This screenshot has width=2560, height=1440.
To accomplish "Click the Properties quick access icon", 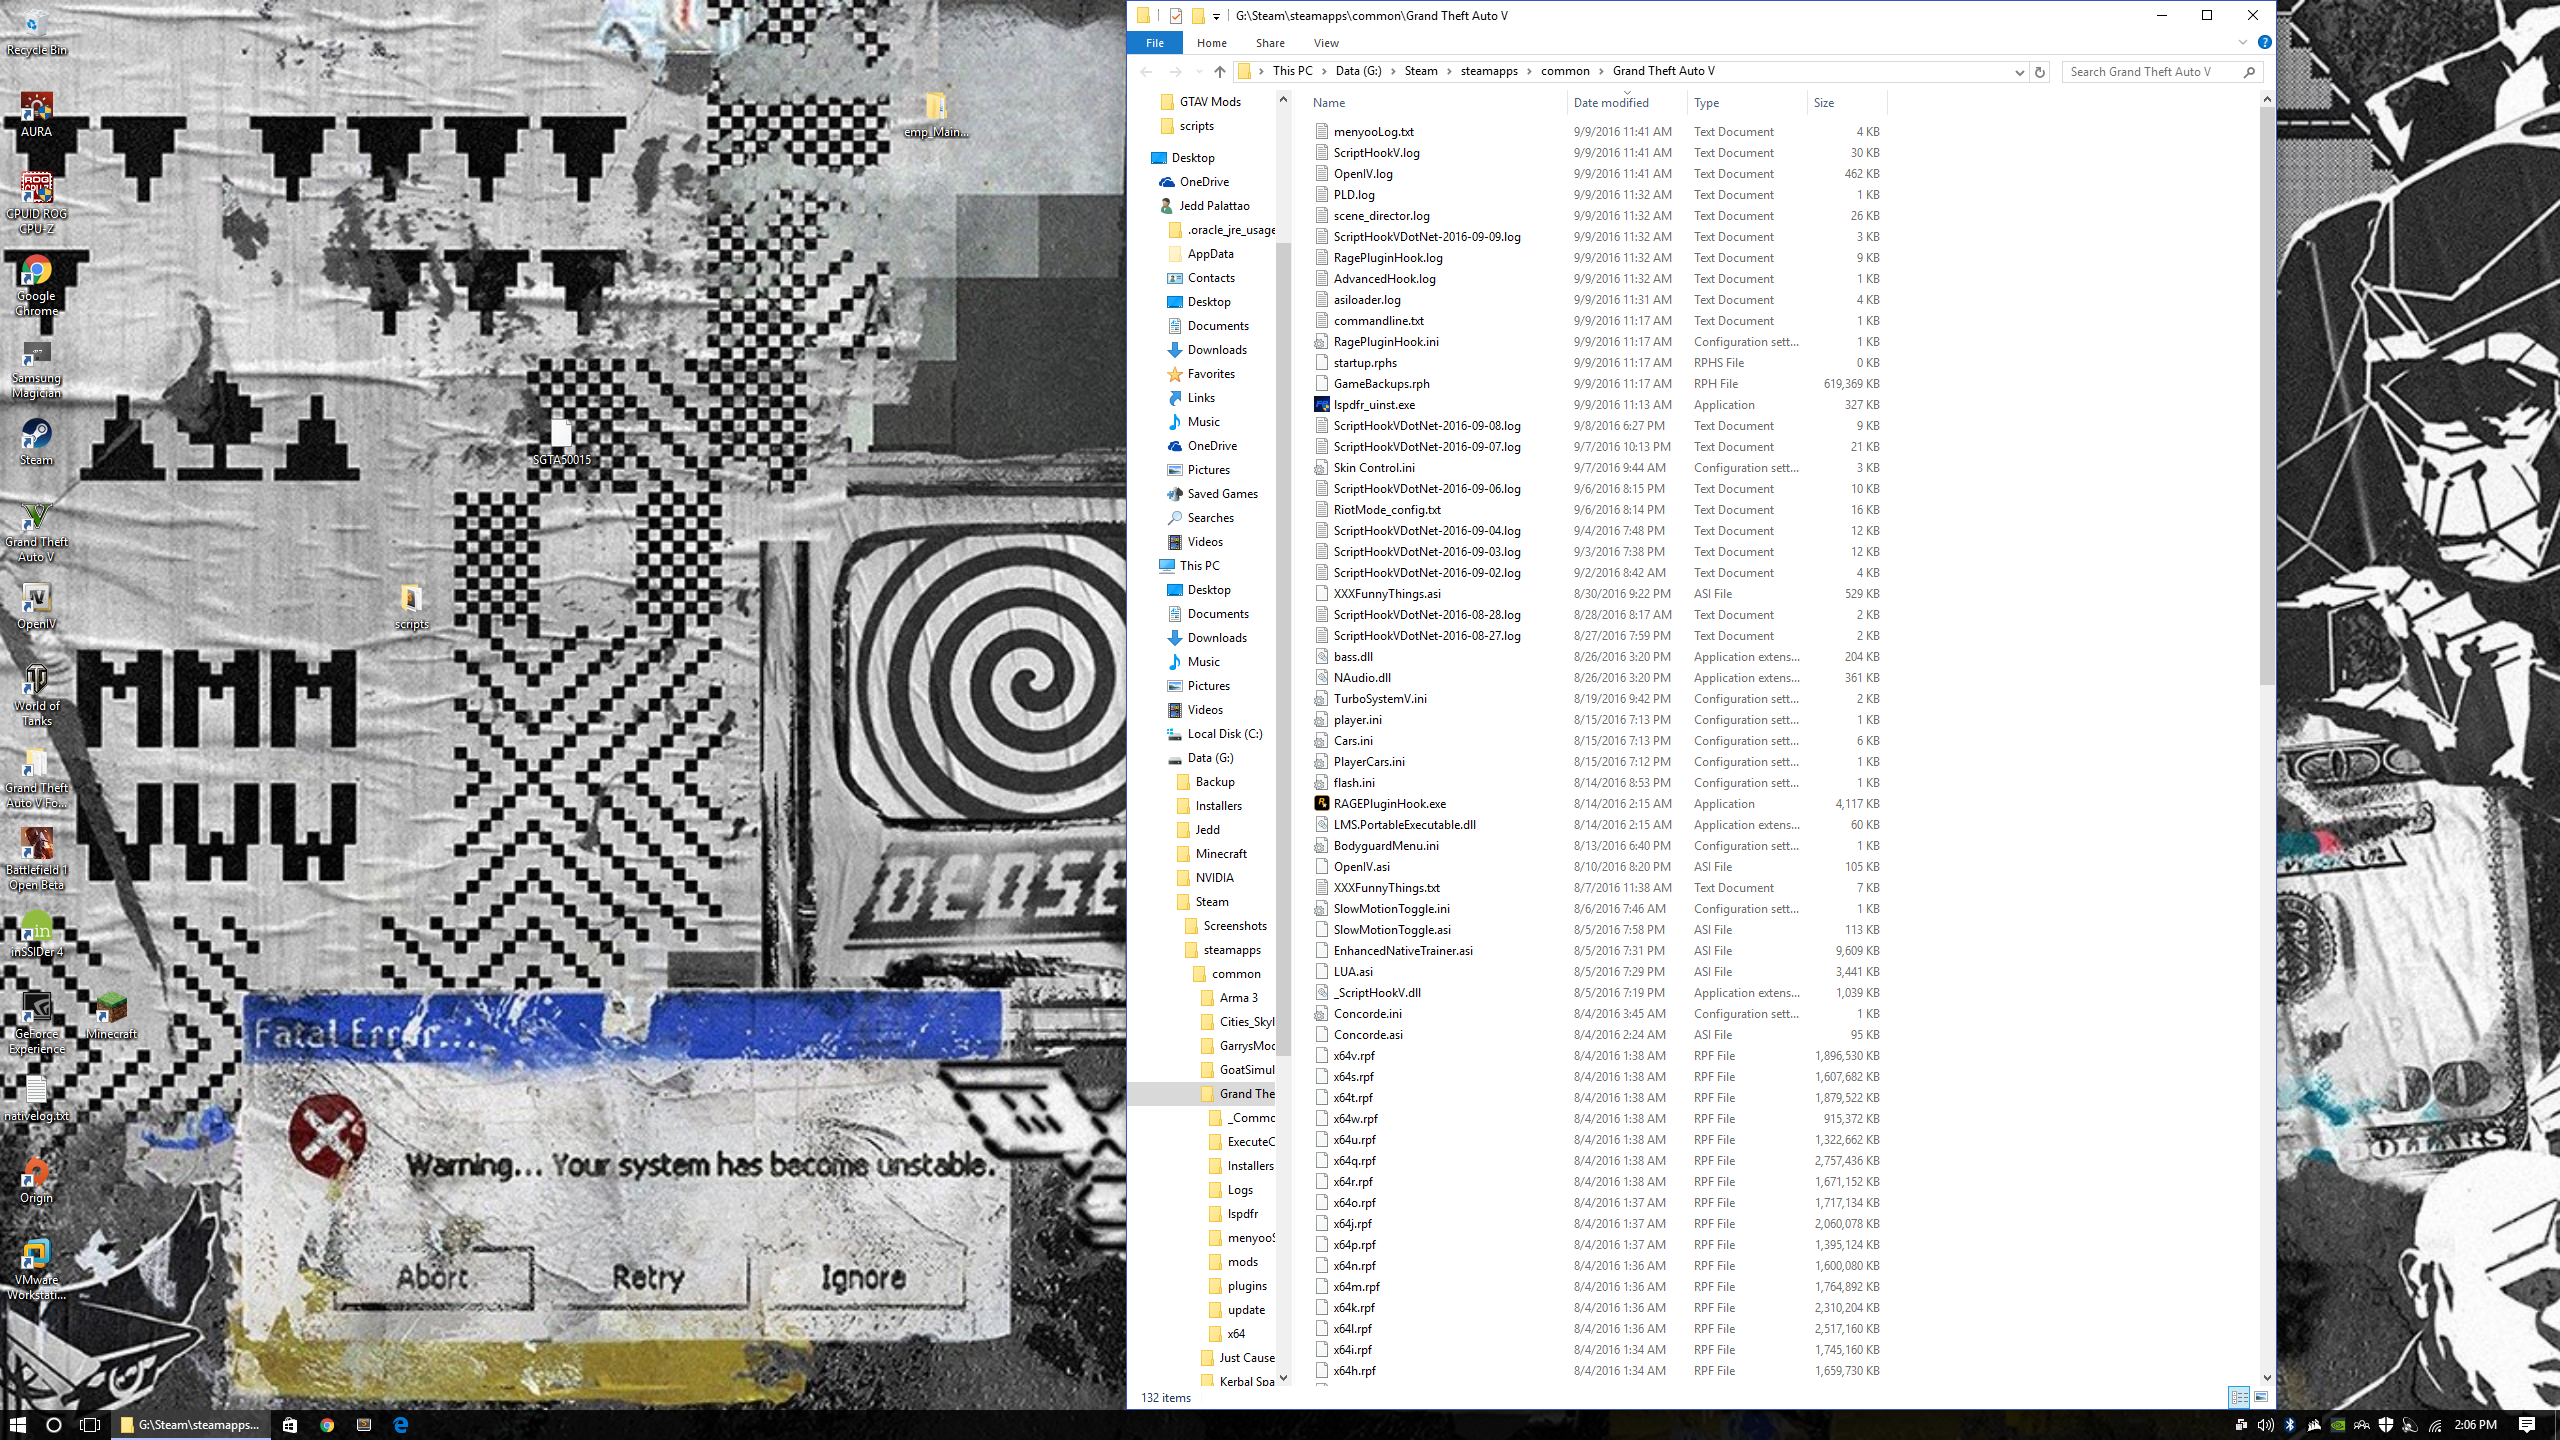I will (1175, 16).
